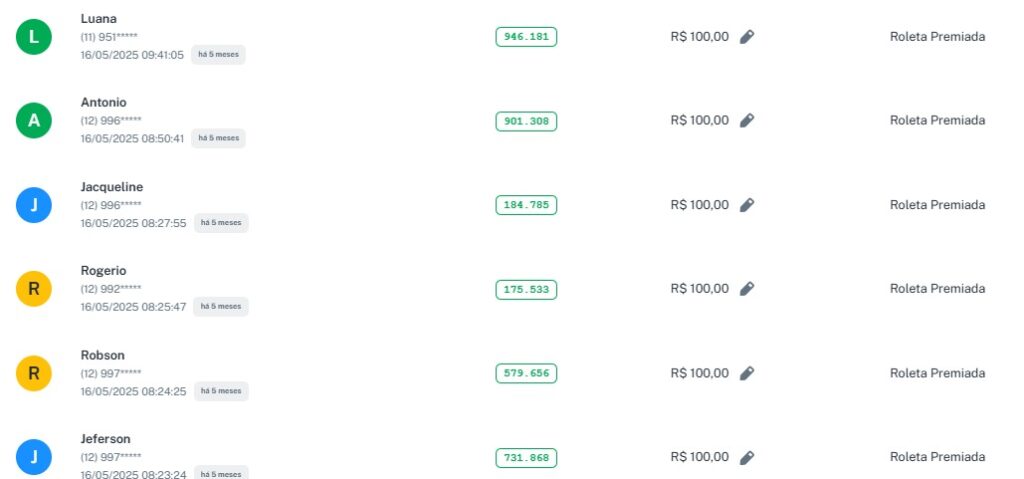
Task: Click Luana's green L avatar
Action: [34, 37]
